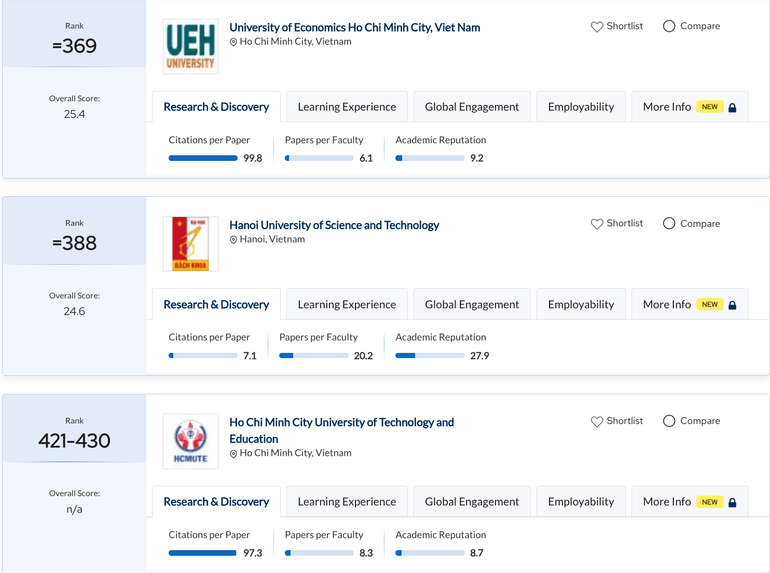Open More Info tab for Hanoi University
Screen dimensions: 770x573
coord(667,304)
